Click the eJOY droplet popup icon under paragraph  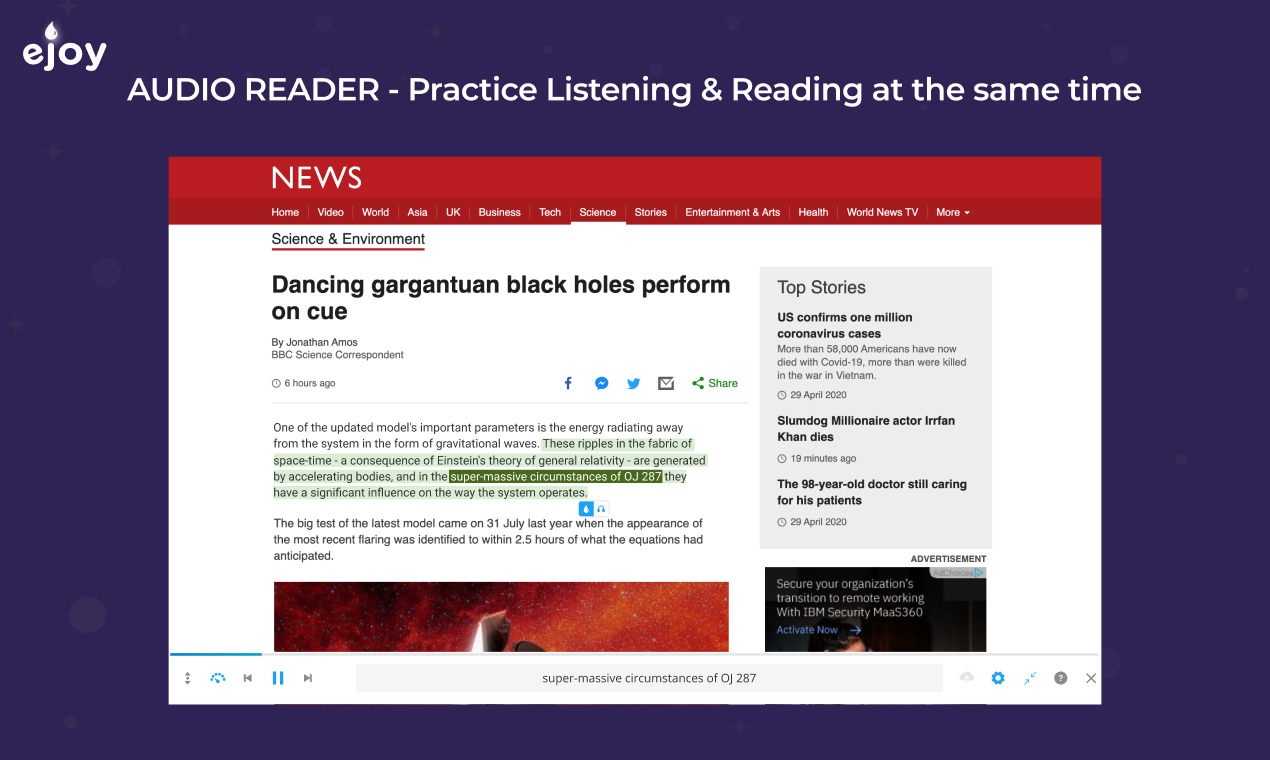click(x=586, y=509)
